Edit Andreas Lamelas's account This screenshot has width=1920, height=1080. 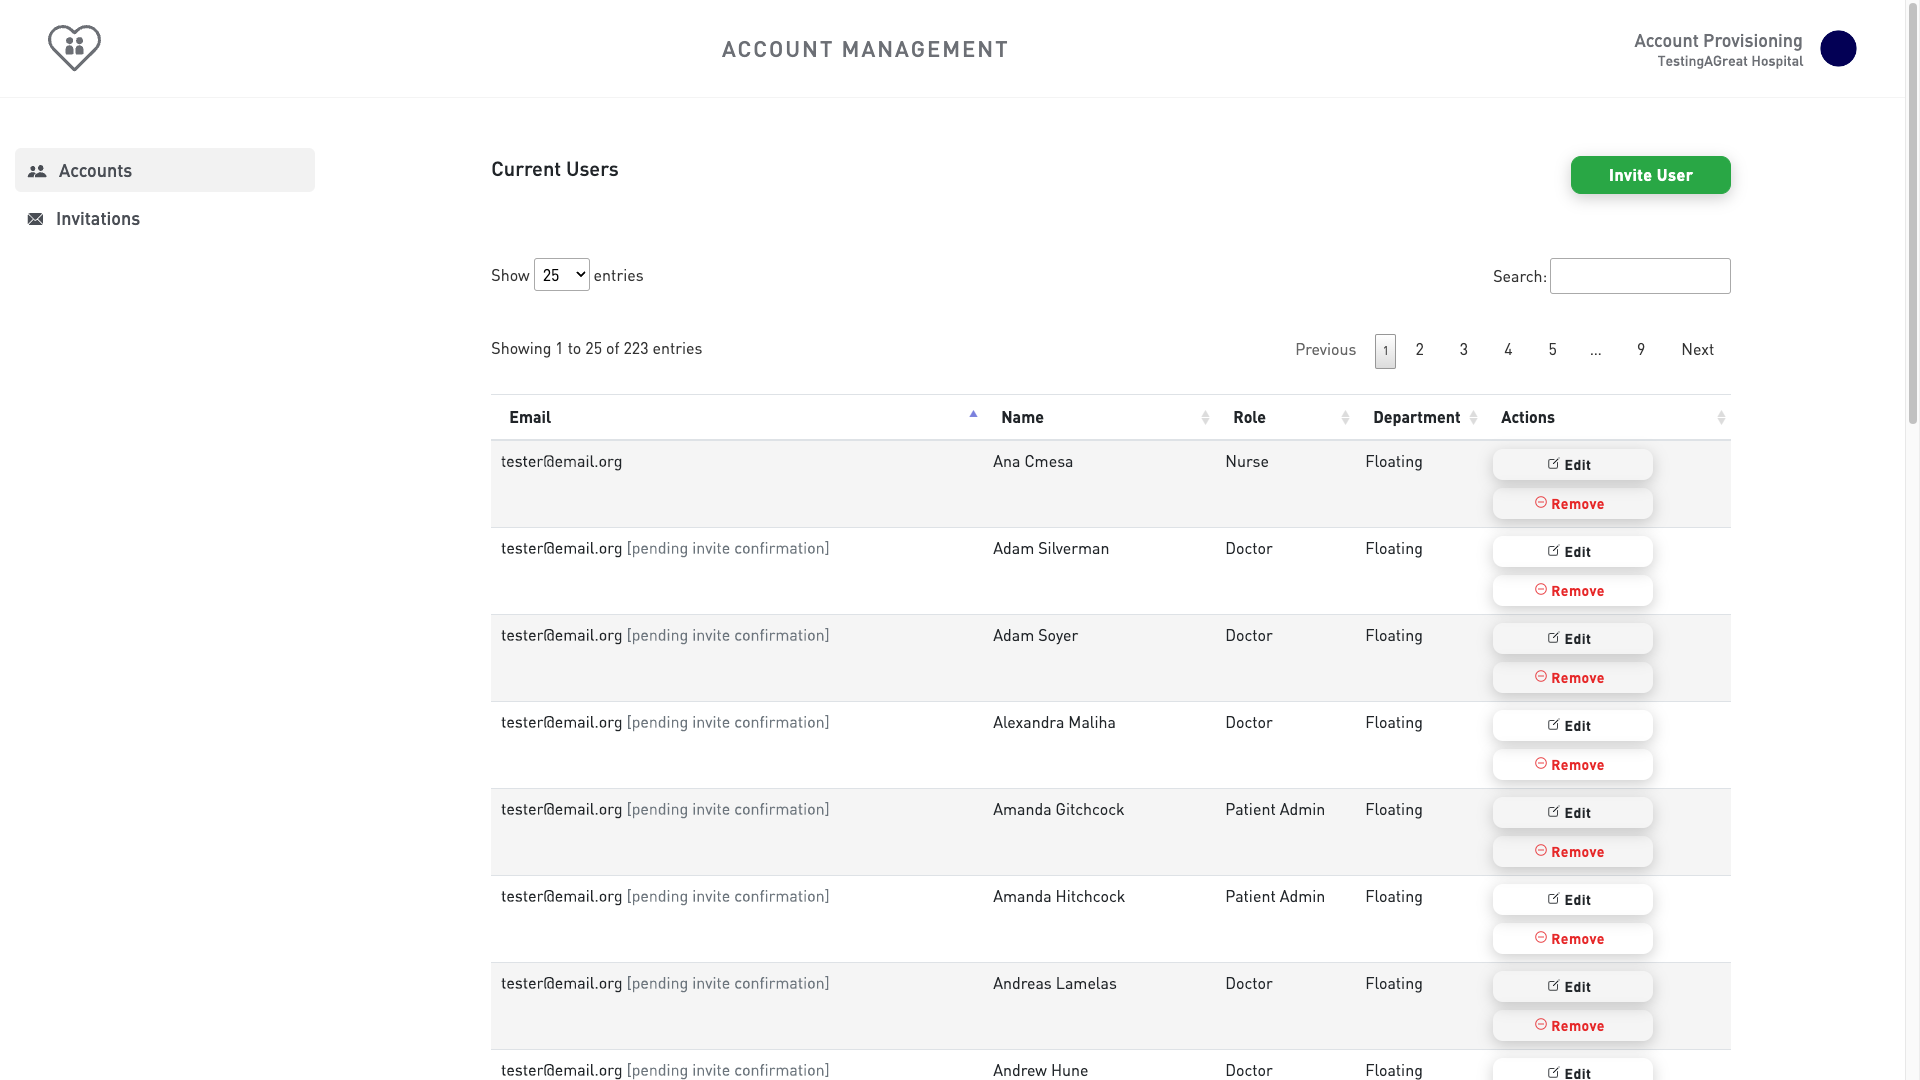(1572, 987)
